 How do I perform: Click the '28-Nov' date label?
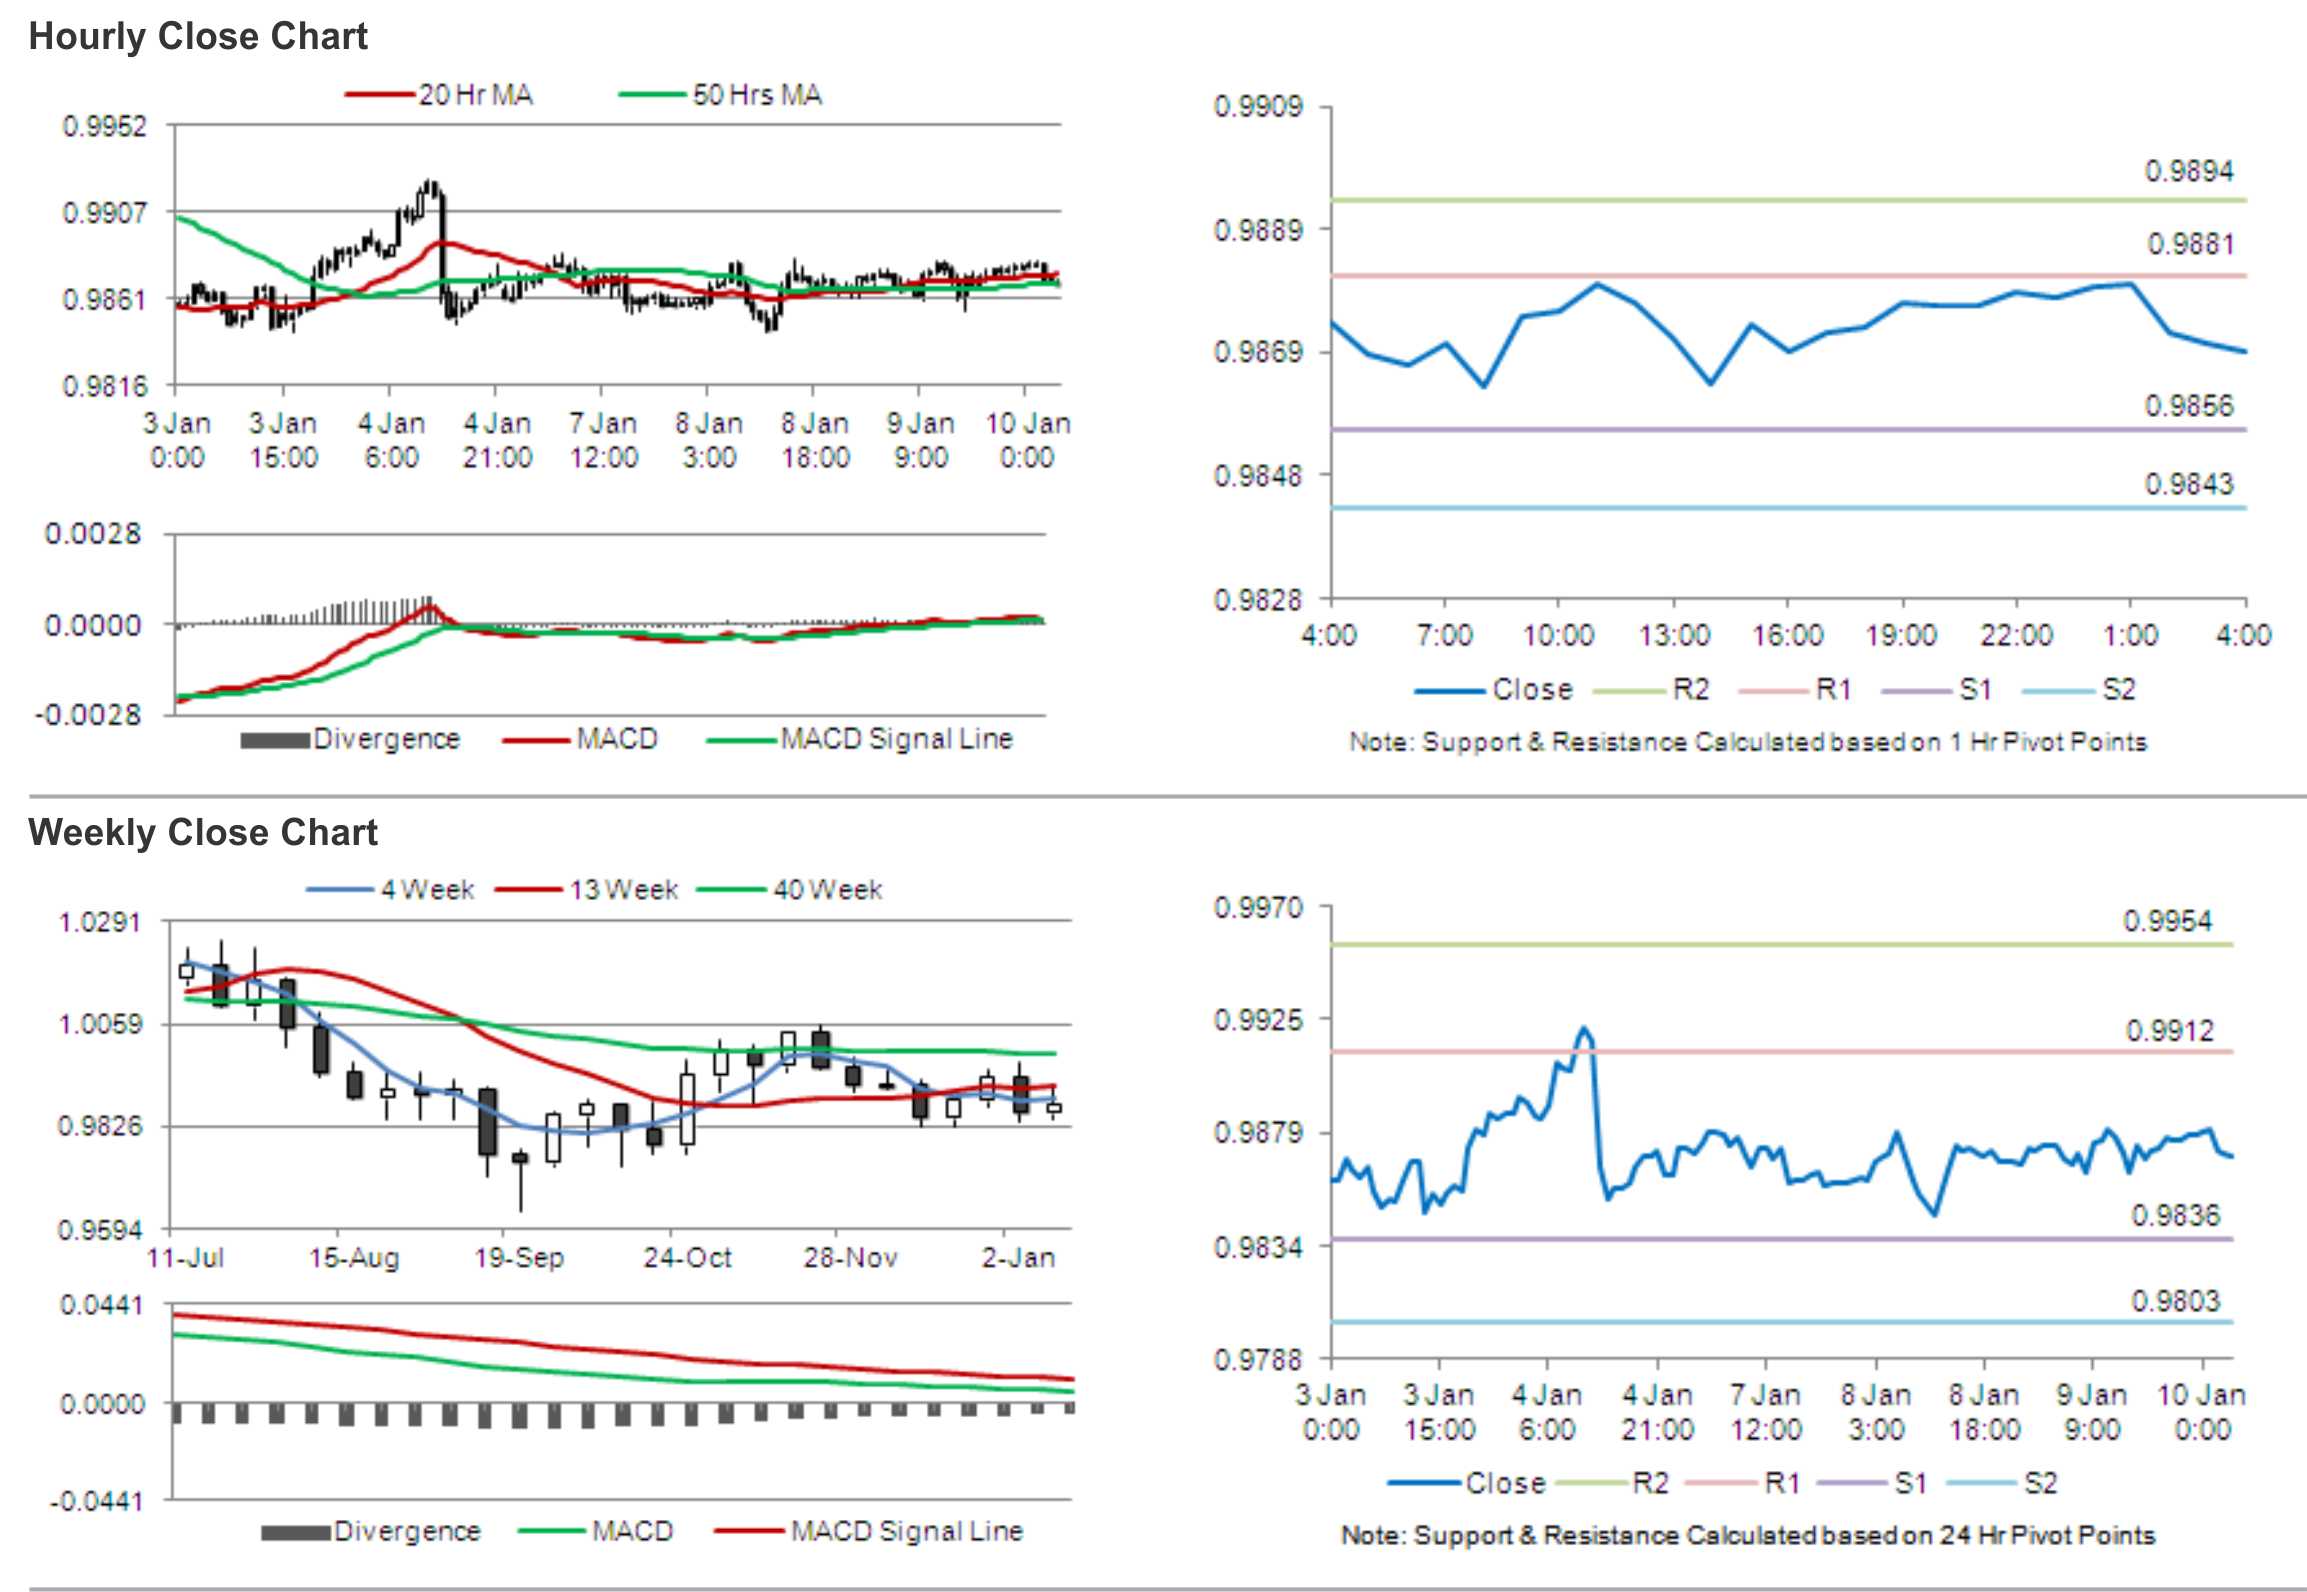850,1257
